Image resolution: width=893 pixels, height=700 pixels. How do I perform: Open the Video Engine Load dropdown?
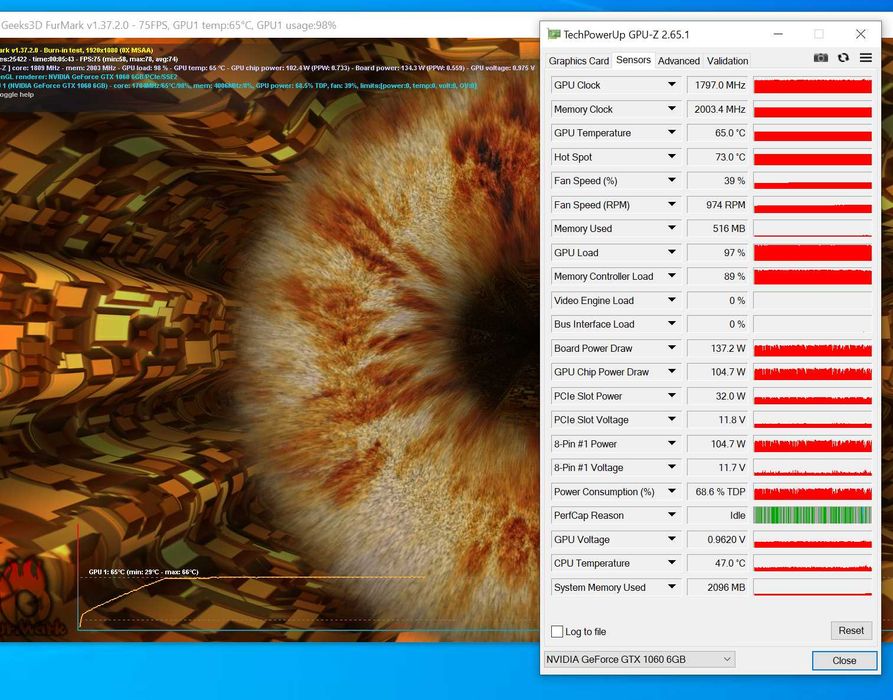click(x=672, y=300)
